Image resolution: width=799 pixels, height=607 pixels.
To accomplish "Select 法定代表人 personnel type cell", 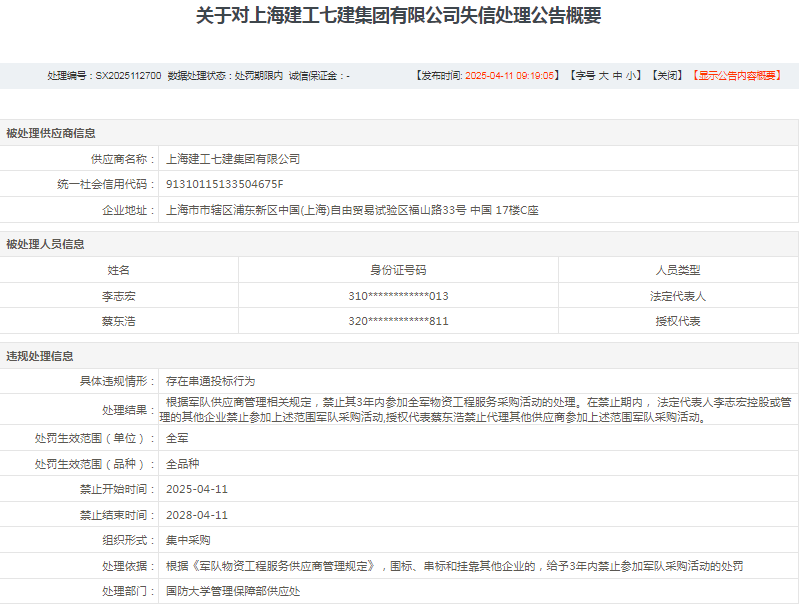I will (x=678, y=296).
